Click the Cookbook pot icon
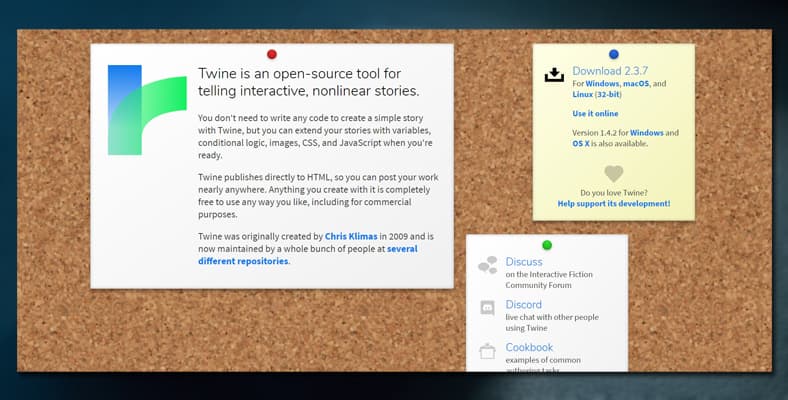Screen dimensions: 788x400 pyautogui.click(x=487, y=351)
